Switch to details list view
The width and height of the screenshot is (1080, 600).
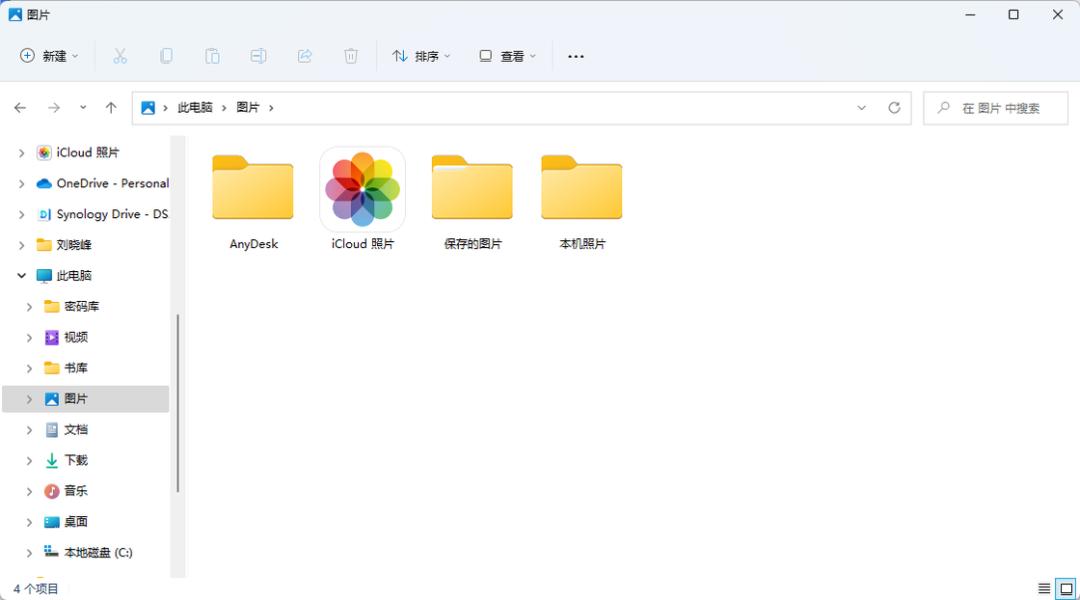pyautogui.click(x=1044, y=588)
